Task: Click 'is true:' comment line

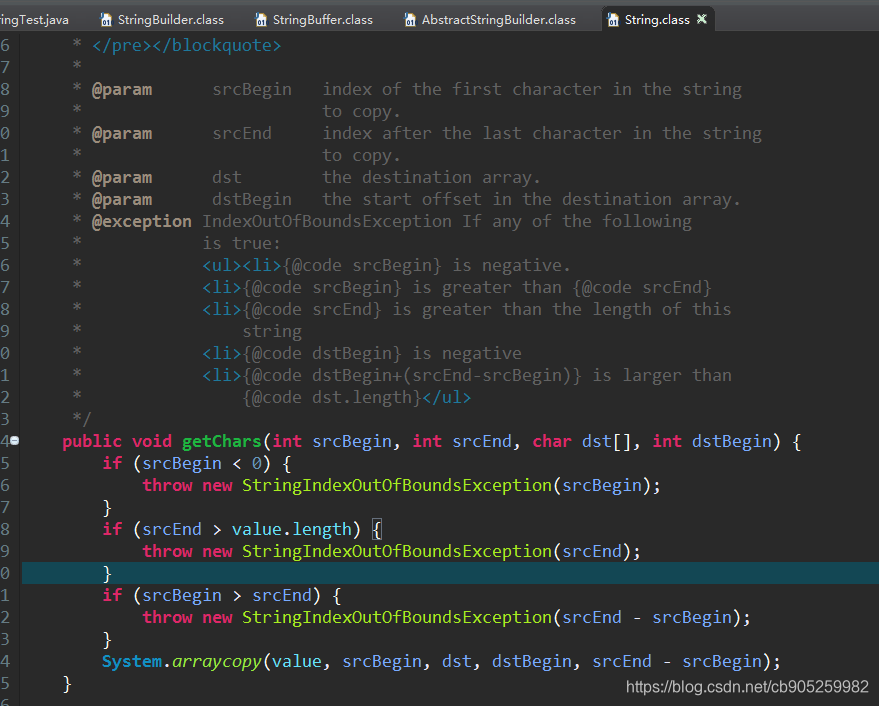Action: [241, 243]
